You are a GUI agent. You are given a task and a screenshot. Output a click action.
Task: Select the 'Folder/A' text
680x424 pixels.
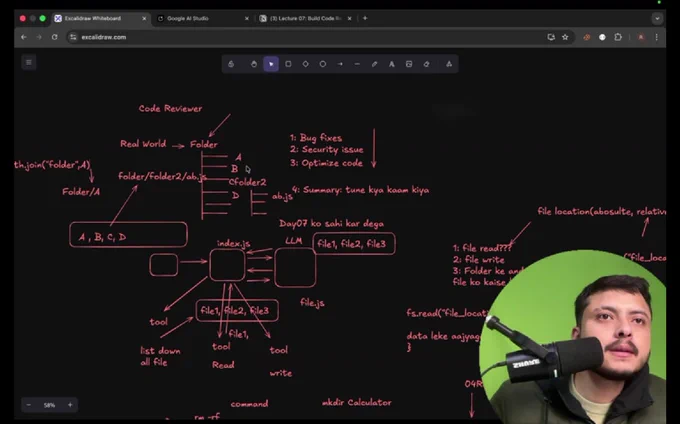[x=81, y=192]
